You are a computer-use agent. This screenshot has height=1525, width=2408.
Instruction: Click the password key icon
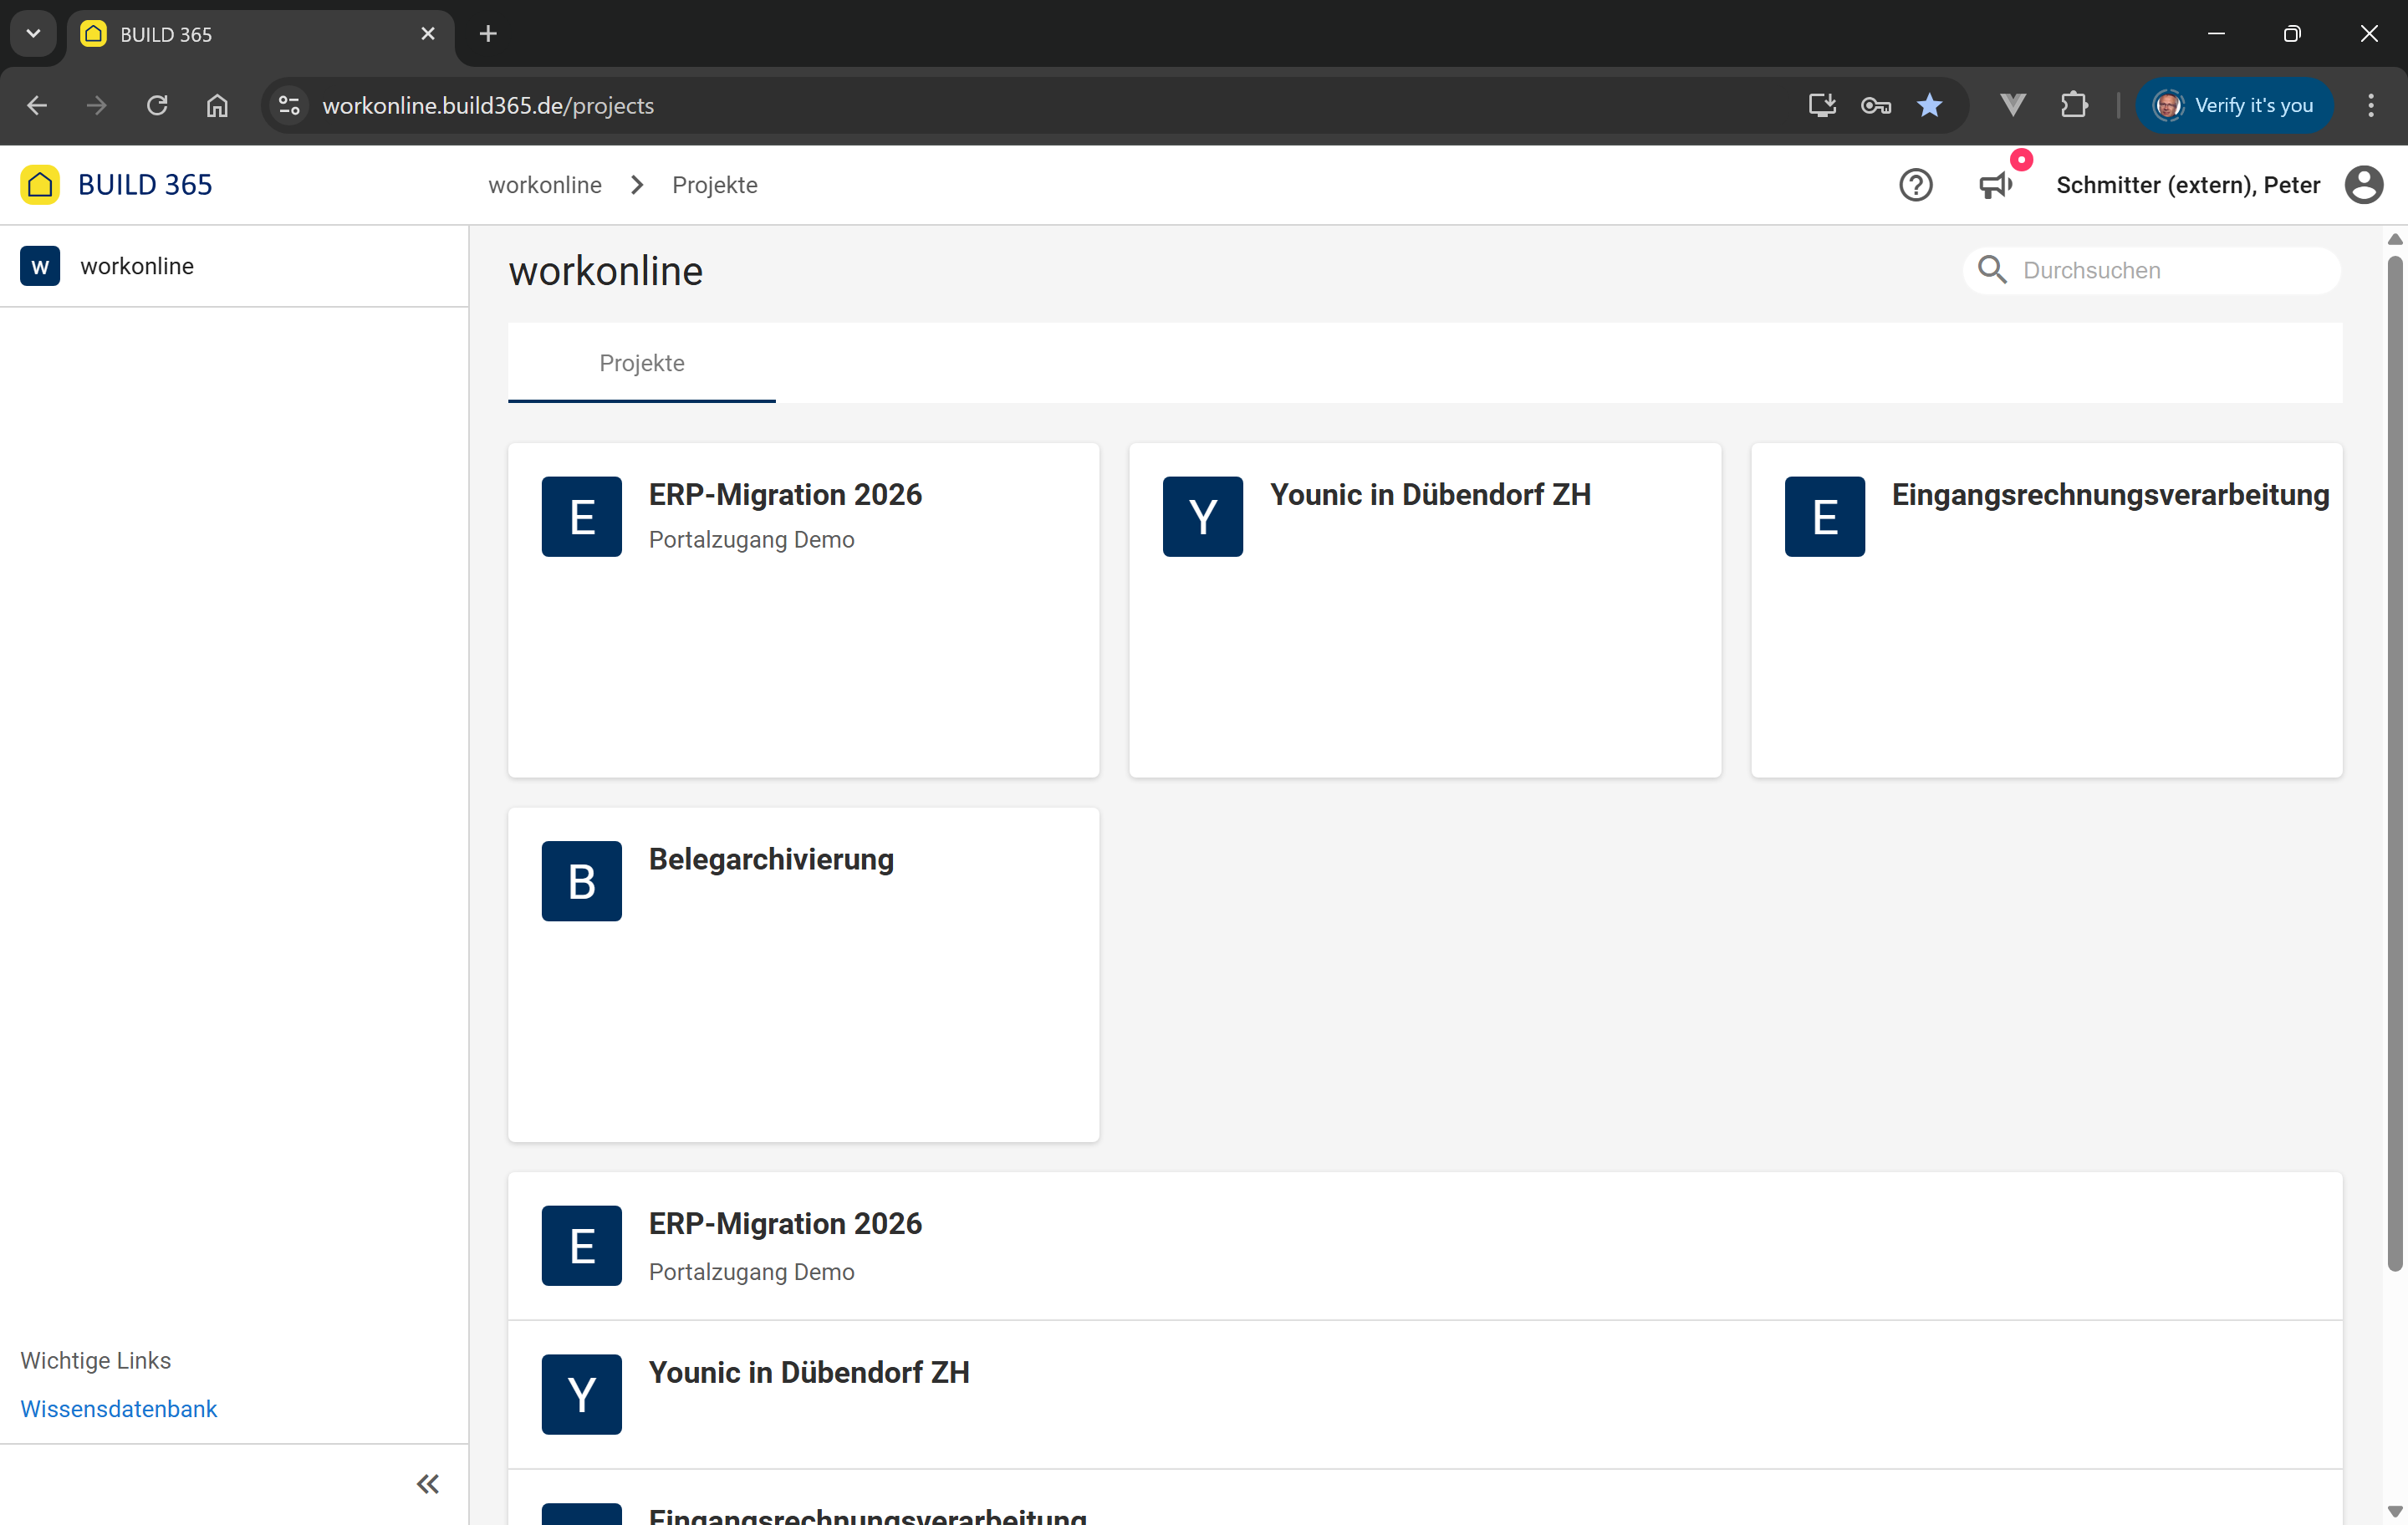(x=1875, y=105)
